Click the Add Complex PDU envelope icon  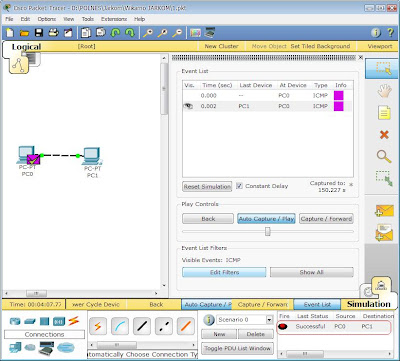coord(384,233)
